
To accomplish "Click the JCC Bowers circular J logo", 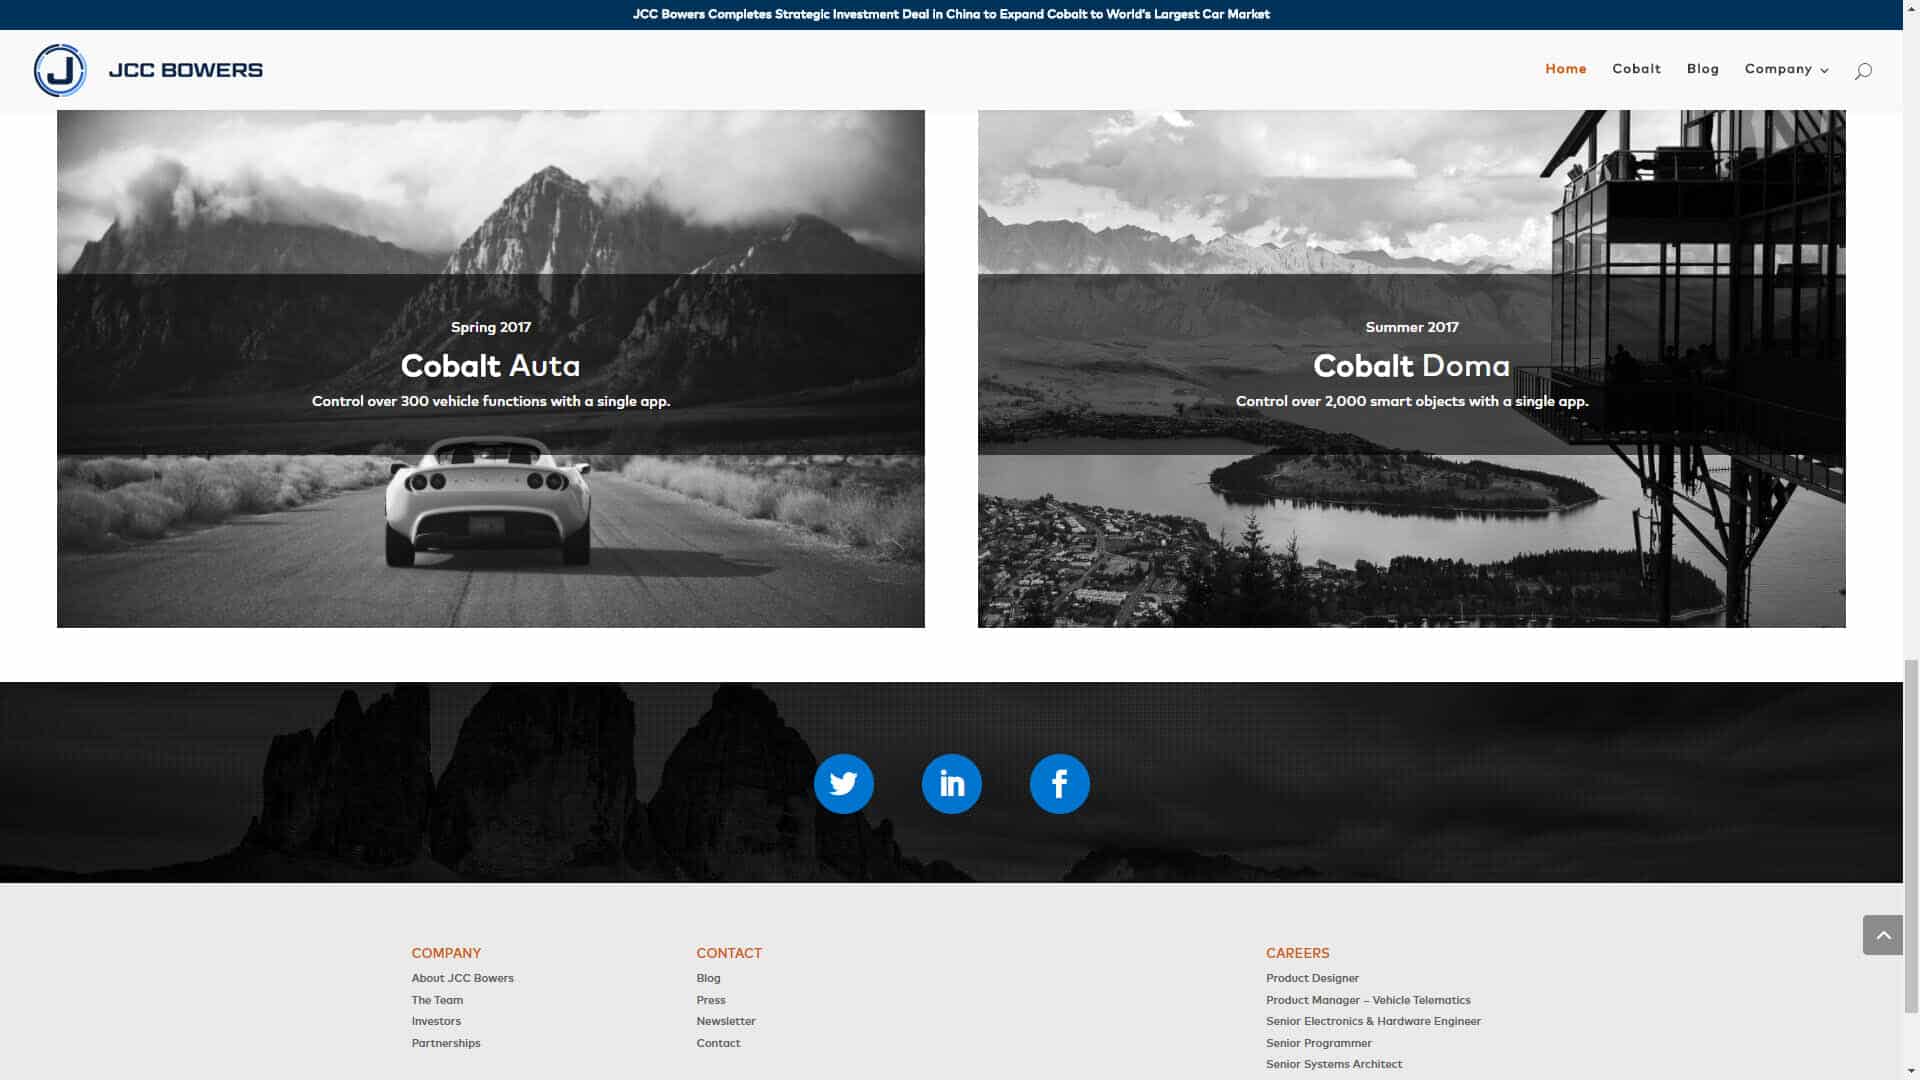I will (60, 70).
